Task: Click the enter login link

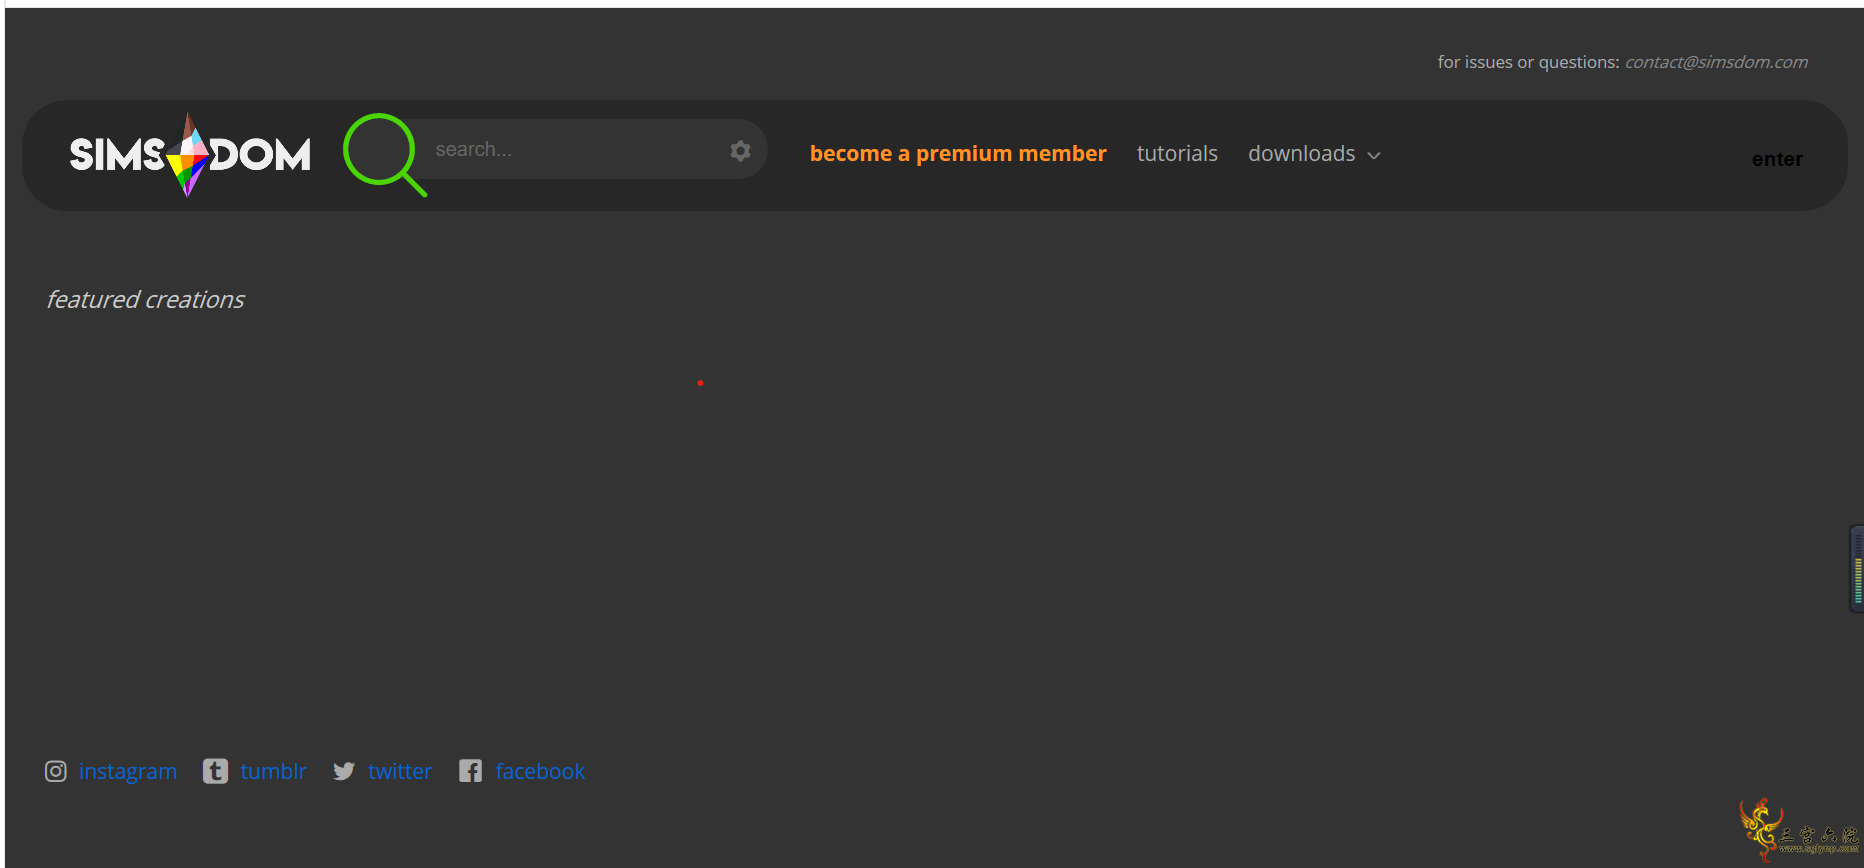Action: [1777, 159]
